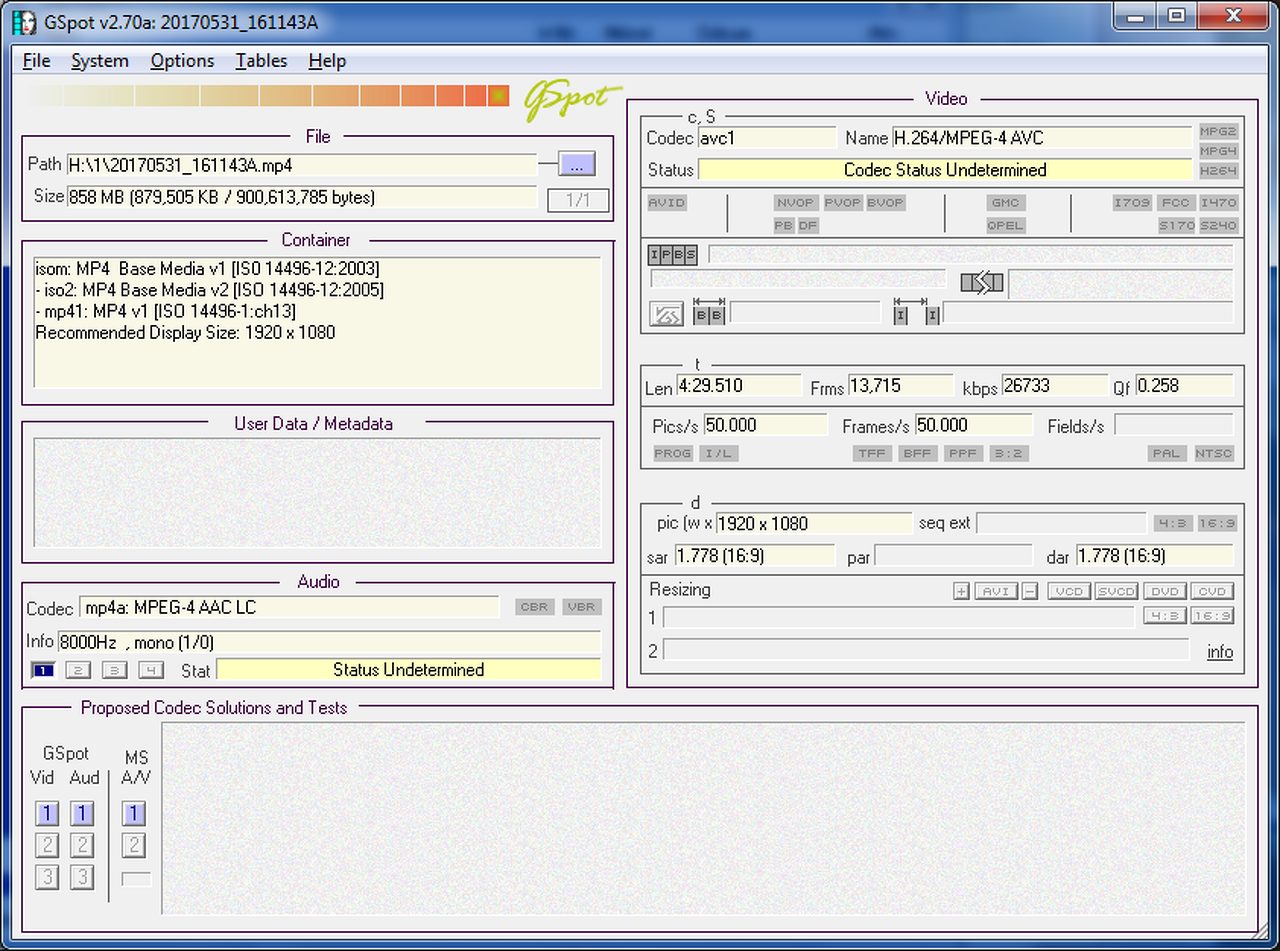This screenshot has height=951, width=1280.
Task: Click the Path field showing the mp4 file
Action: [302, 165]
